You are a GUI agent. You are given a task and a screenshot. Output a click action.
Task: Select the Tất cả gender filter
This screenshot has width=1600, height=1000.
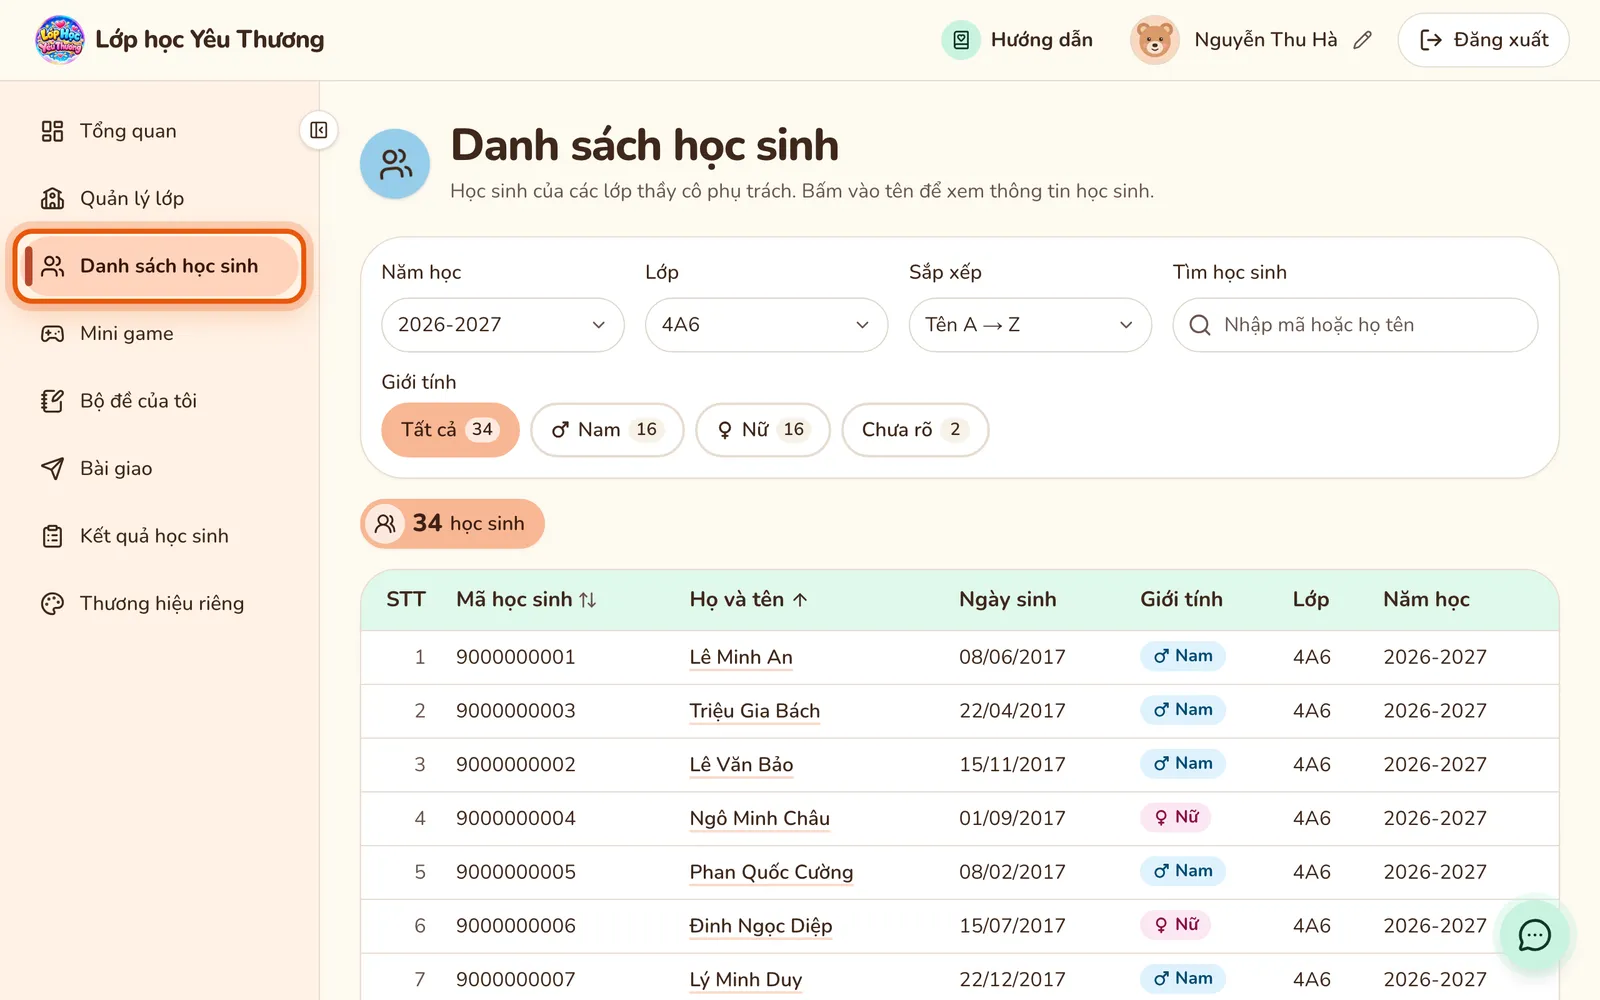point(450,430)
